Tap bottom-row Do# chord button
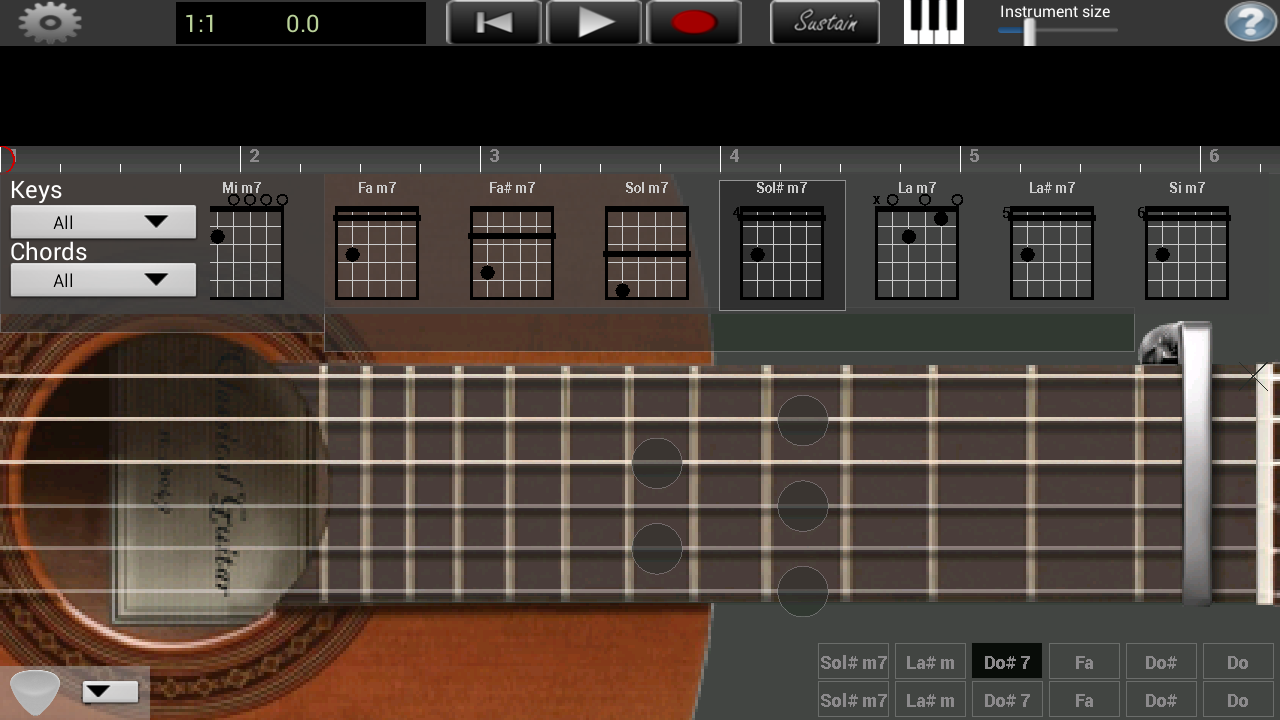Screen dimensions: 1280x720 [1161, 700]
